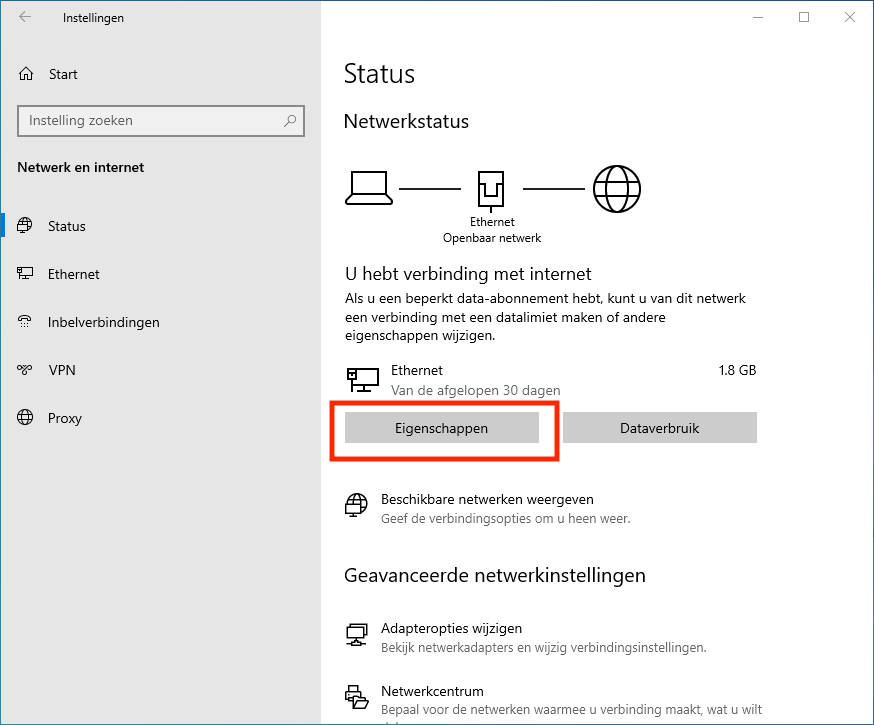Click the search magnifier icon
This screenshot has height=725, width=874.
point(290,121)
